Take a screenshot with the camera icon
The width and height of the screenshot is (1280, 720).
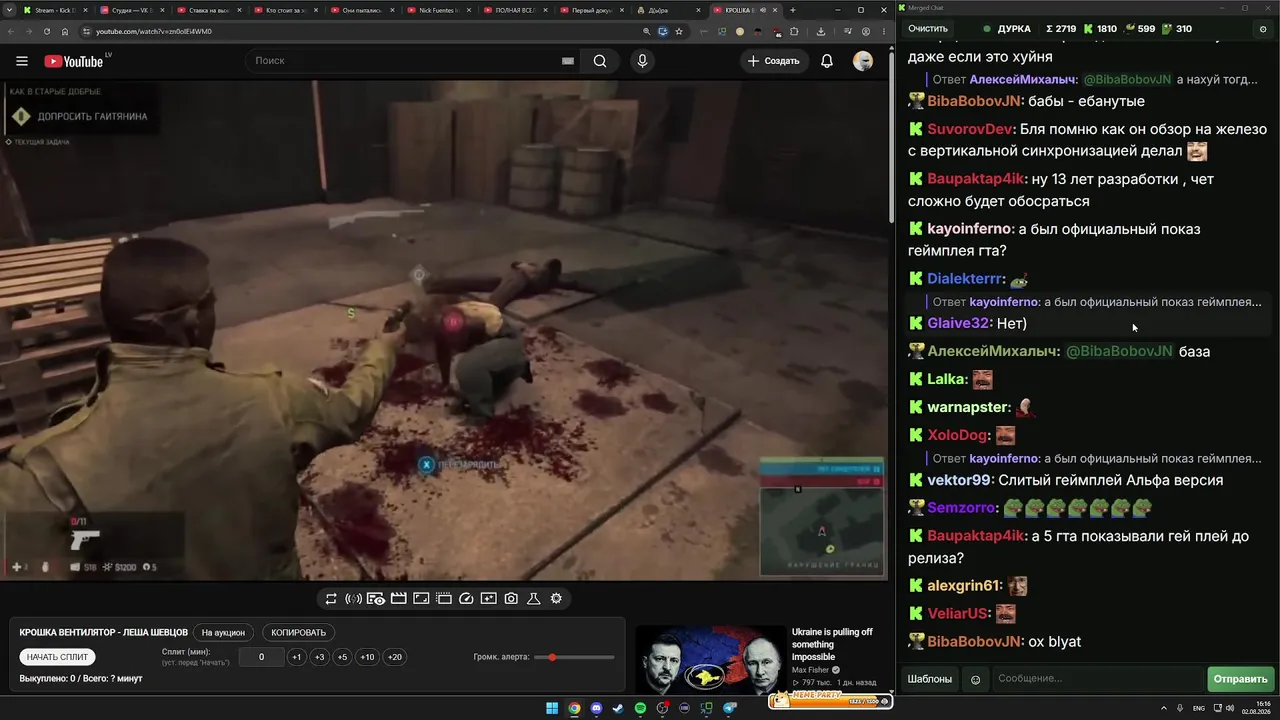click(511, 599)
